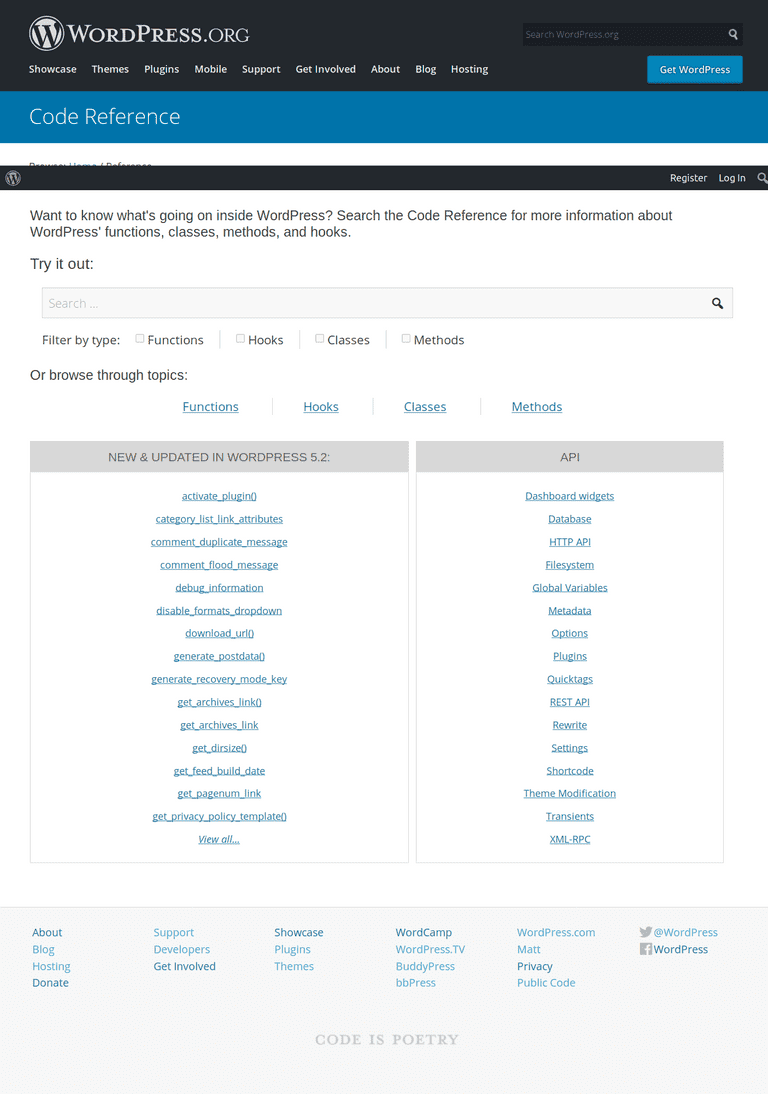Check the Hooks filter checkbox
Image resolution: width=768 pixels, height=1094 pixels.
(x=240, y=338)
